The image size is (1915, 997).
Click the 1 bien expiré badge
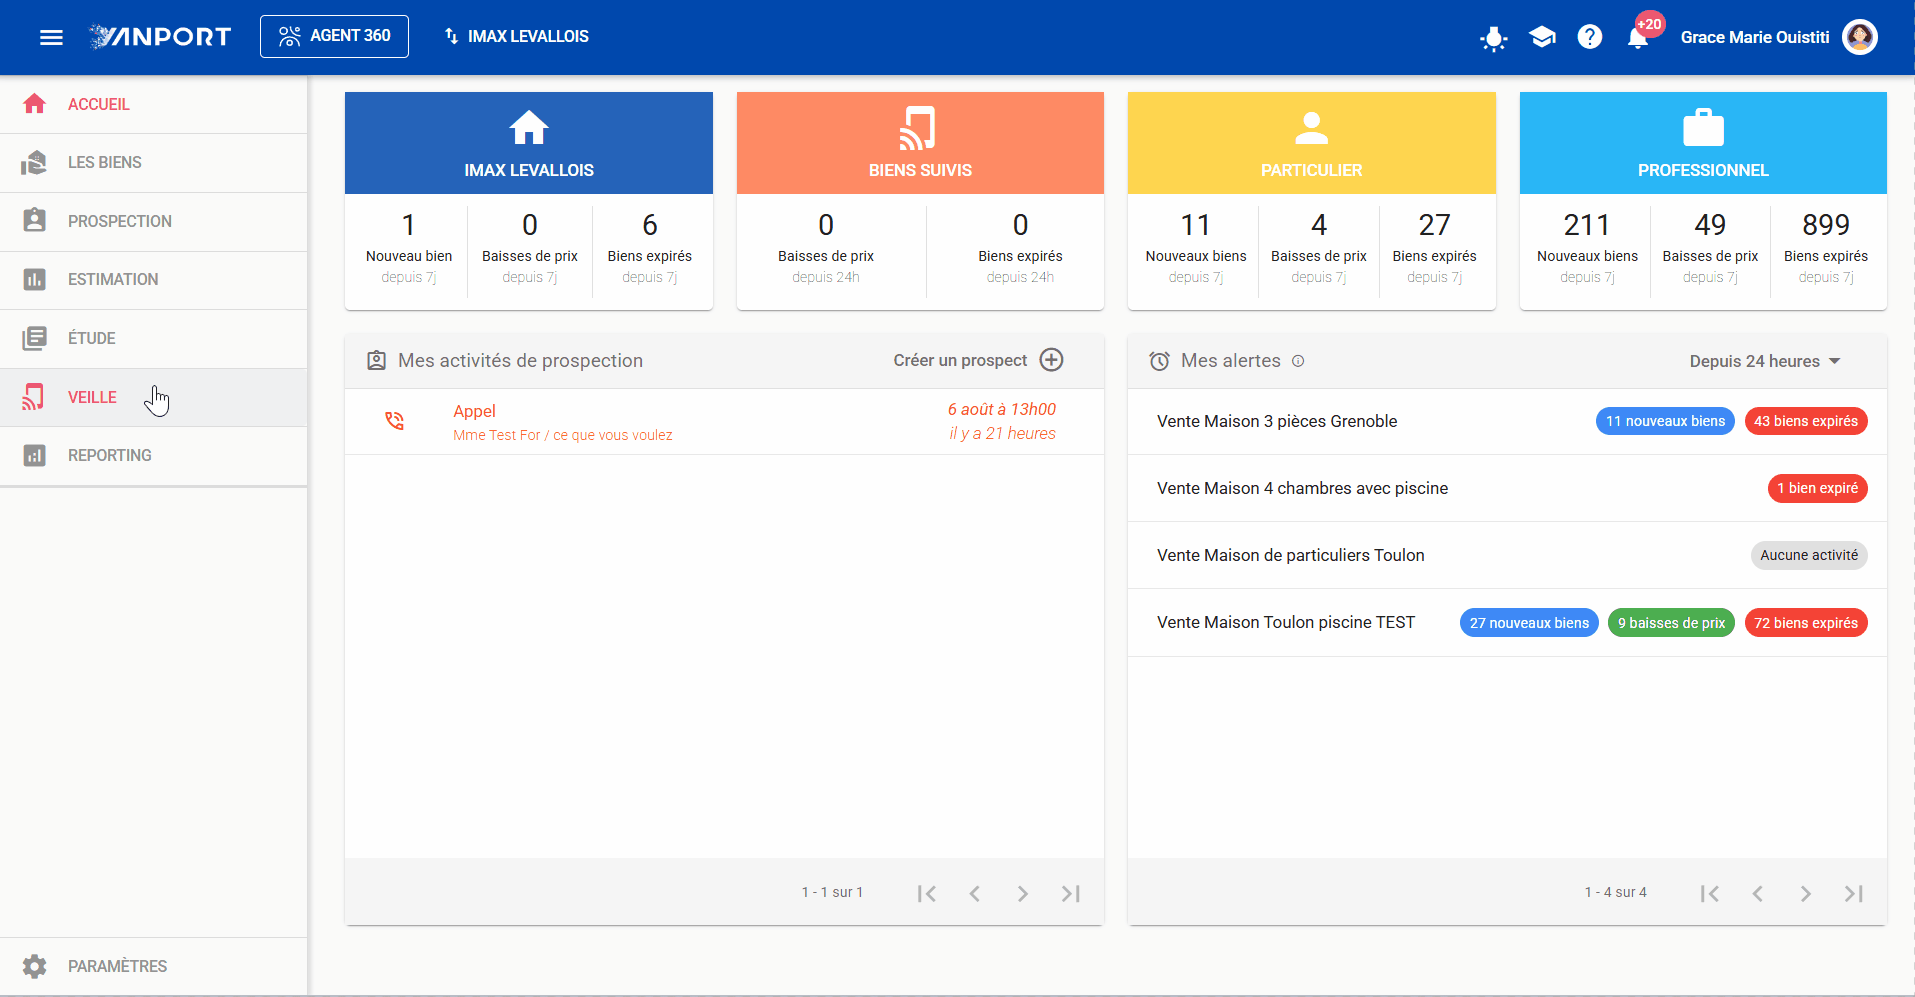tap(1817, 488)
